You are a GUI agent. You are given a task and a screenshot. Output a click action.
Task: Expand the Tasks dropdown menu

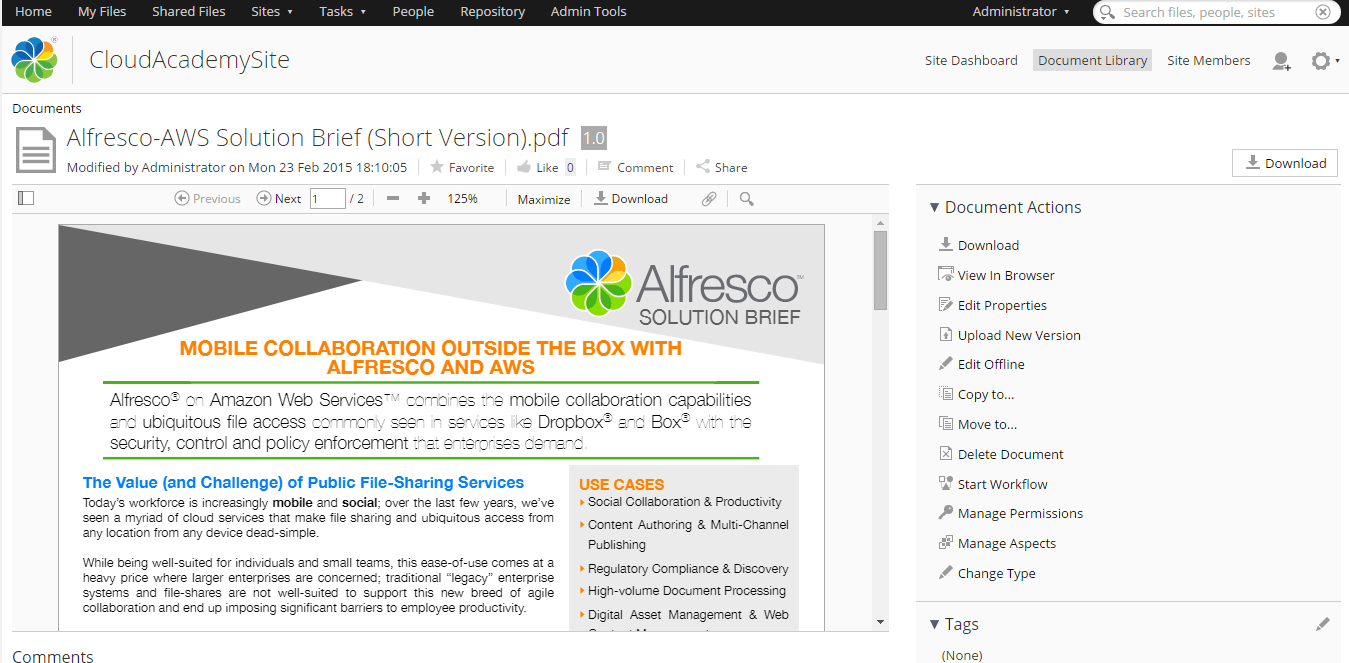tap(343, 12)
